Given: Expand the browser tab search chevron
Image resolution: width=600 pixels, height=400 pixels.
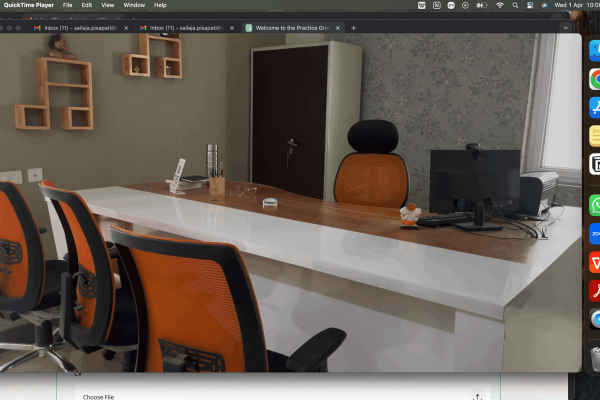Looking at the screenshot, I should pyautogui.click(x=566, y=28).
